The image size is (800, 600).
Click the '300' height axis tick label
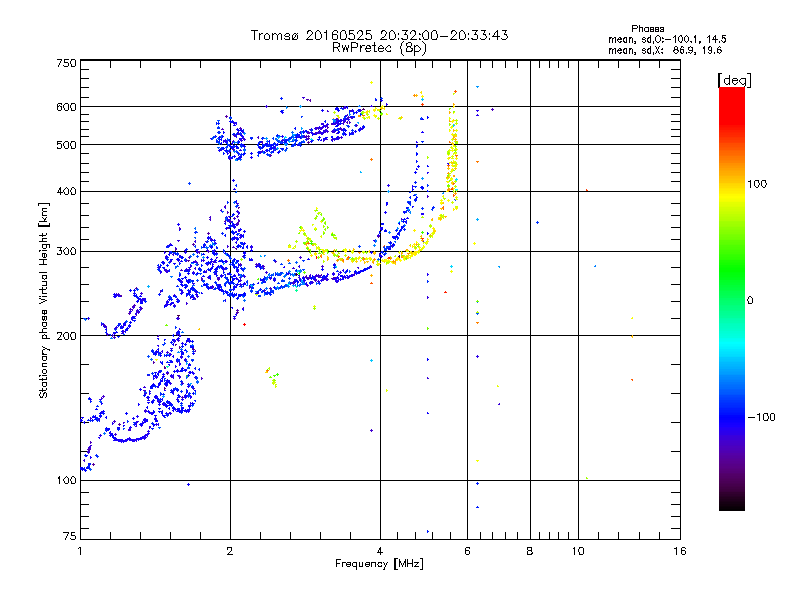tap(66, 252)
